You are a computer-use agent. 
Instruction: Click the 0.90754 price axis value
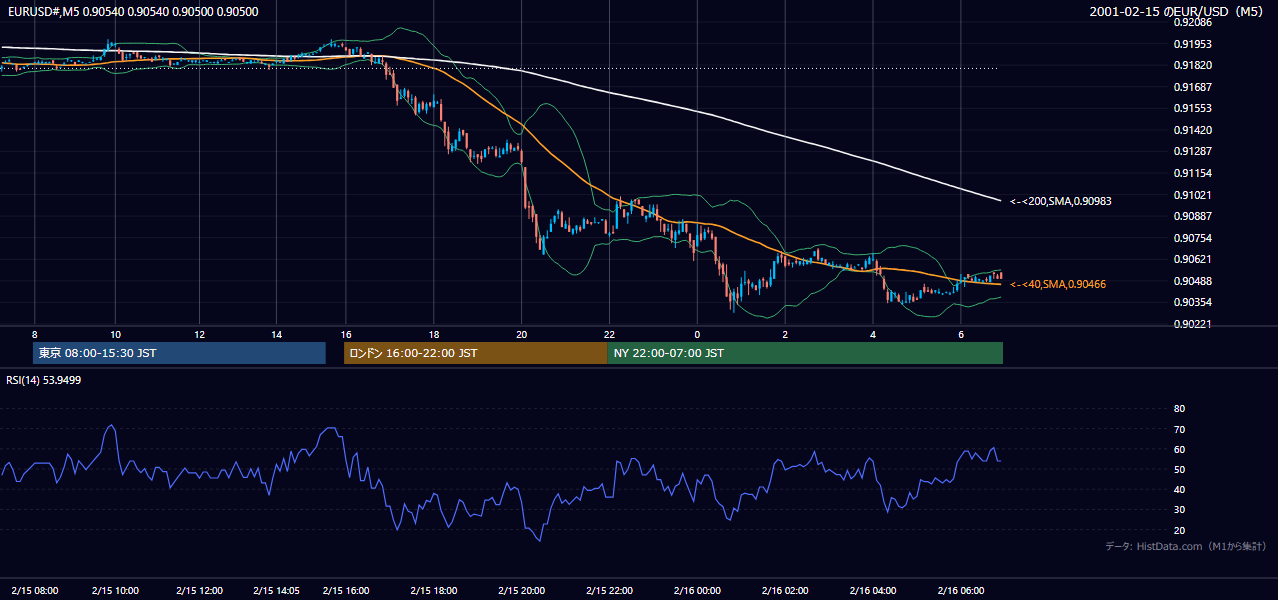[x=1192, y=238]
